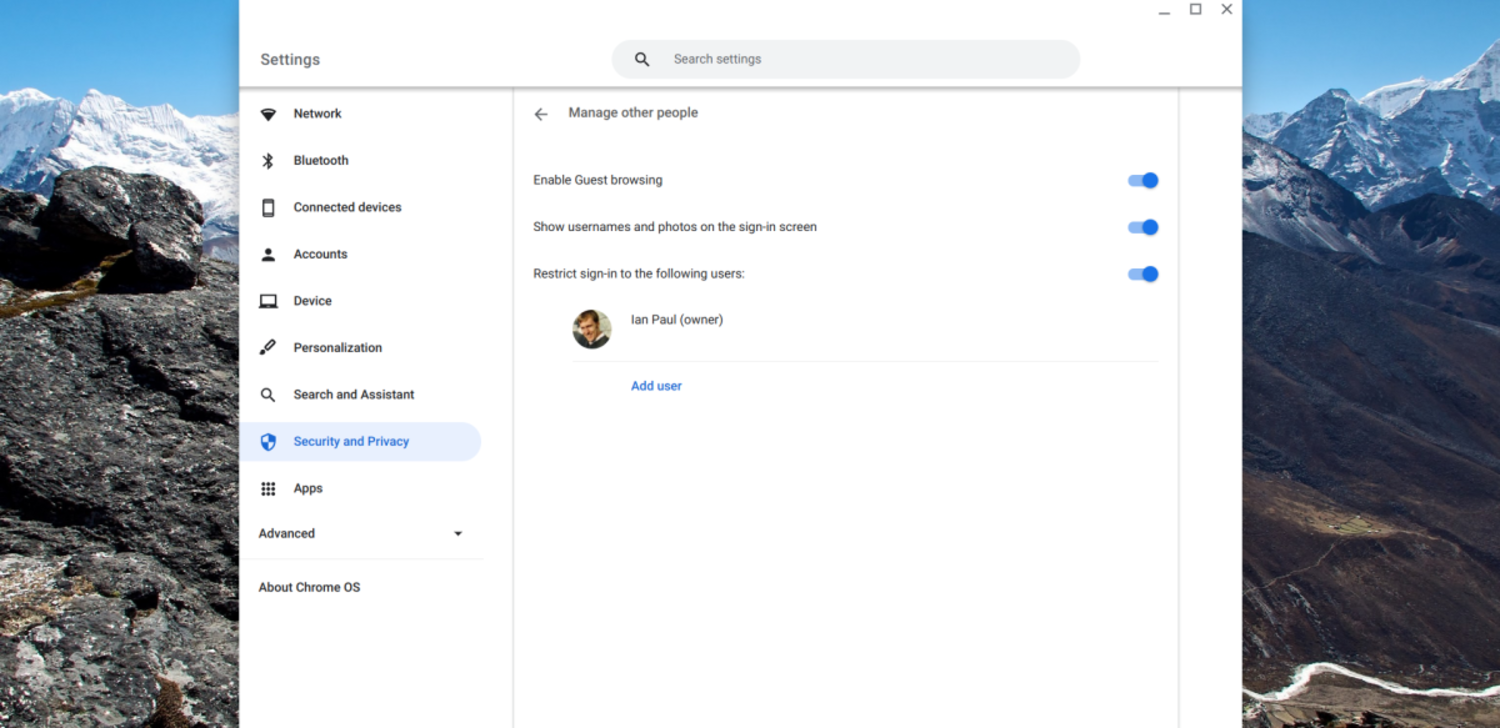Click Ian Paul's profile photo
Image resolution: width=1500 pixels, height=728 pixels.
click(x=591, y=329)
